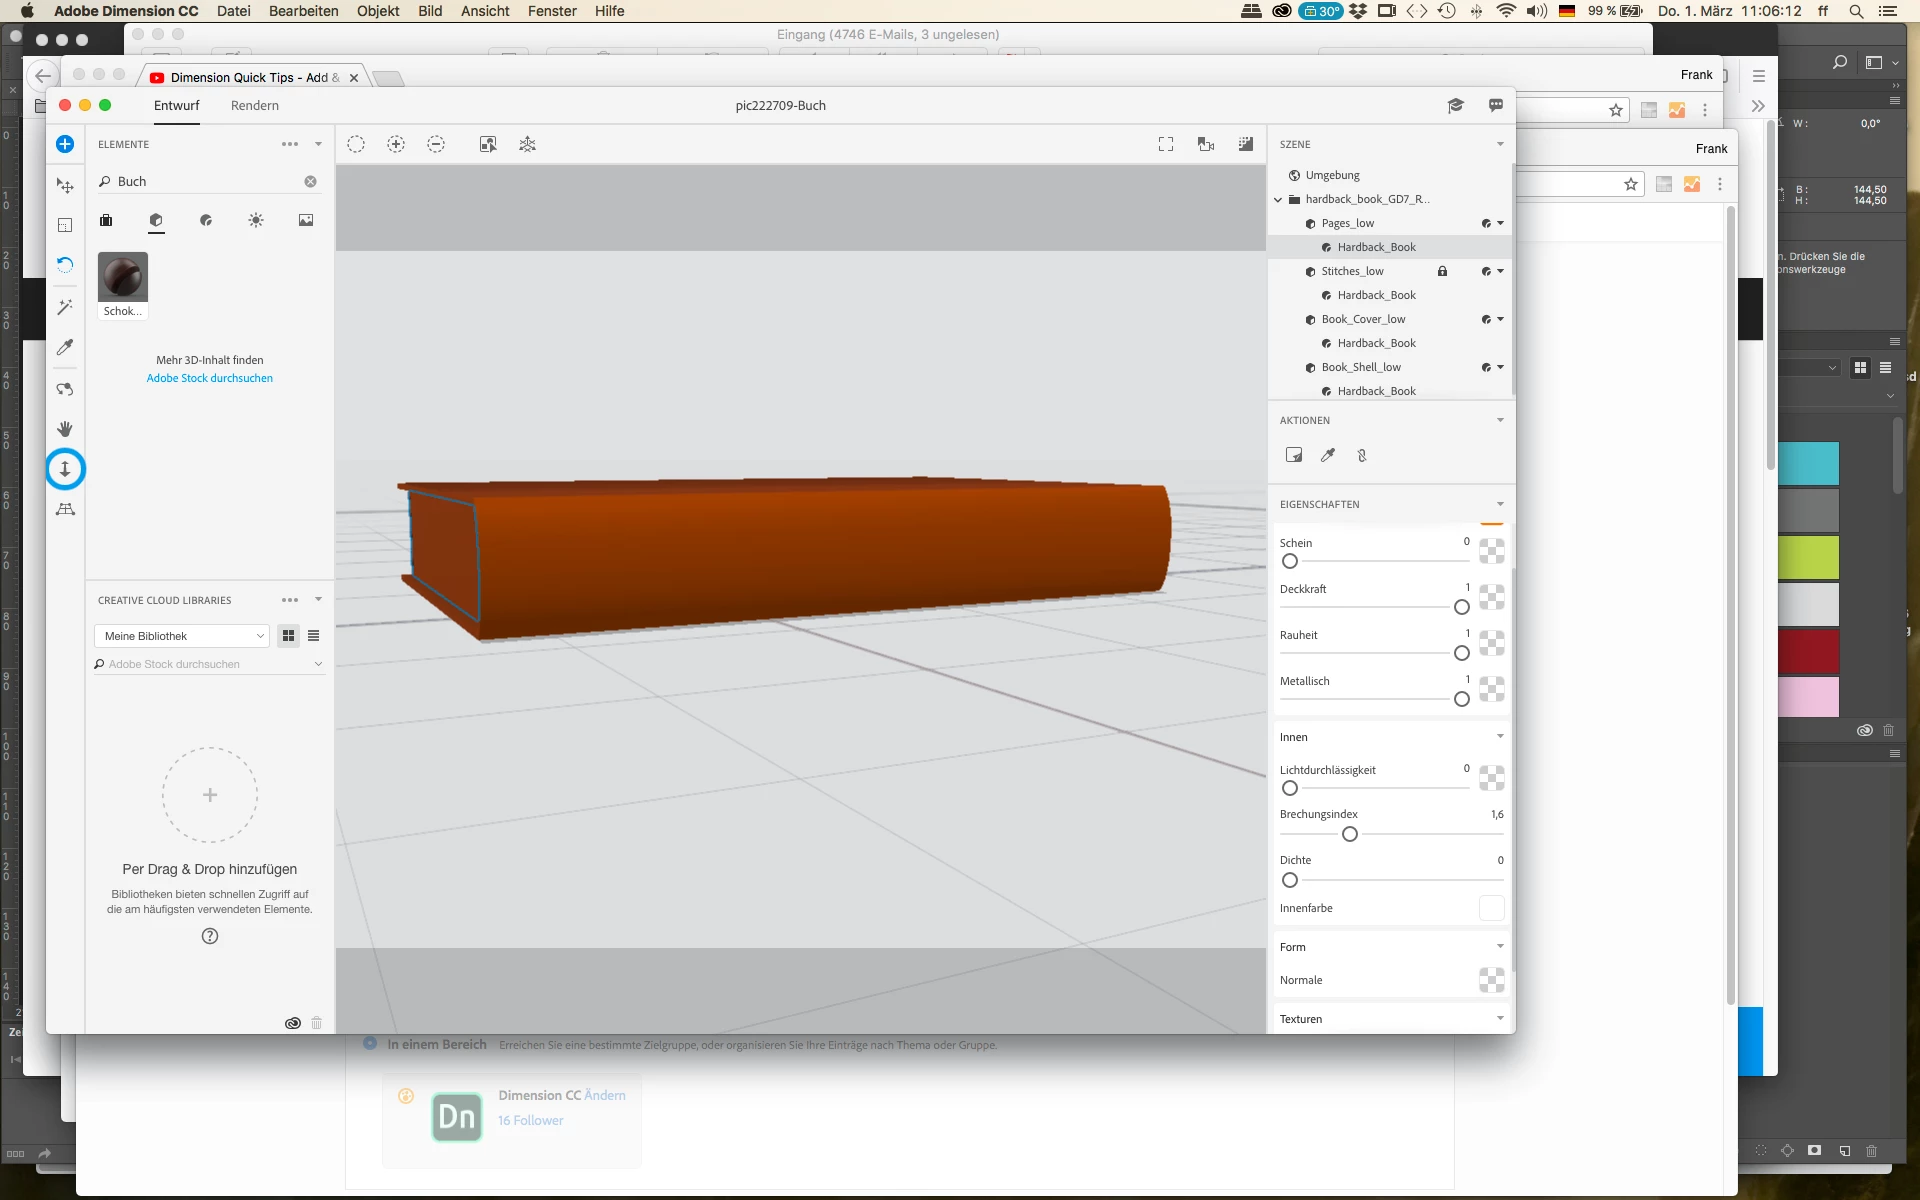This screenshot has height=1200, width=1920.
Task: Open the Objekt menu
Action: pos(378,11)
